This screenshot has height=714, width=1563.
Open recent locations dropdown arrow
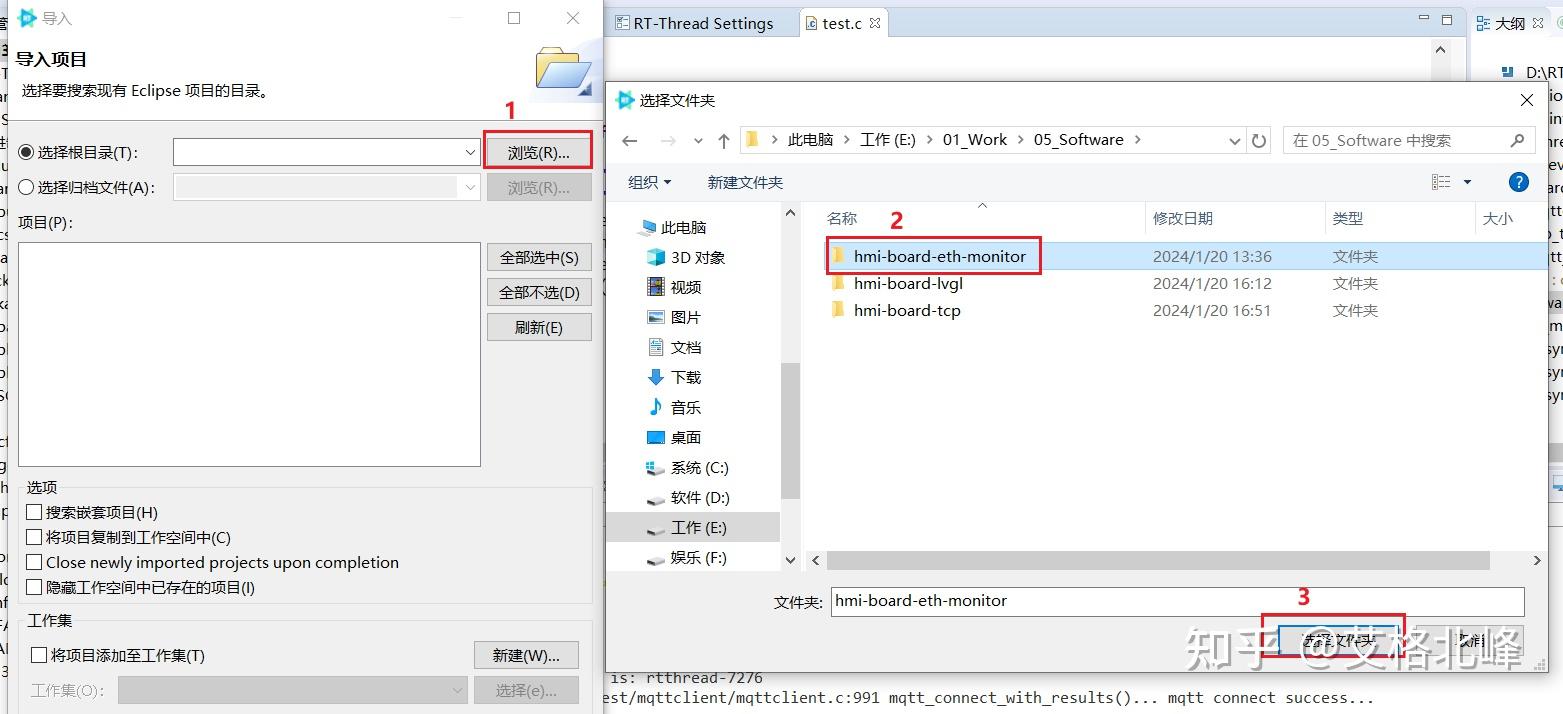click(698, 141)
